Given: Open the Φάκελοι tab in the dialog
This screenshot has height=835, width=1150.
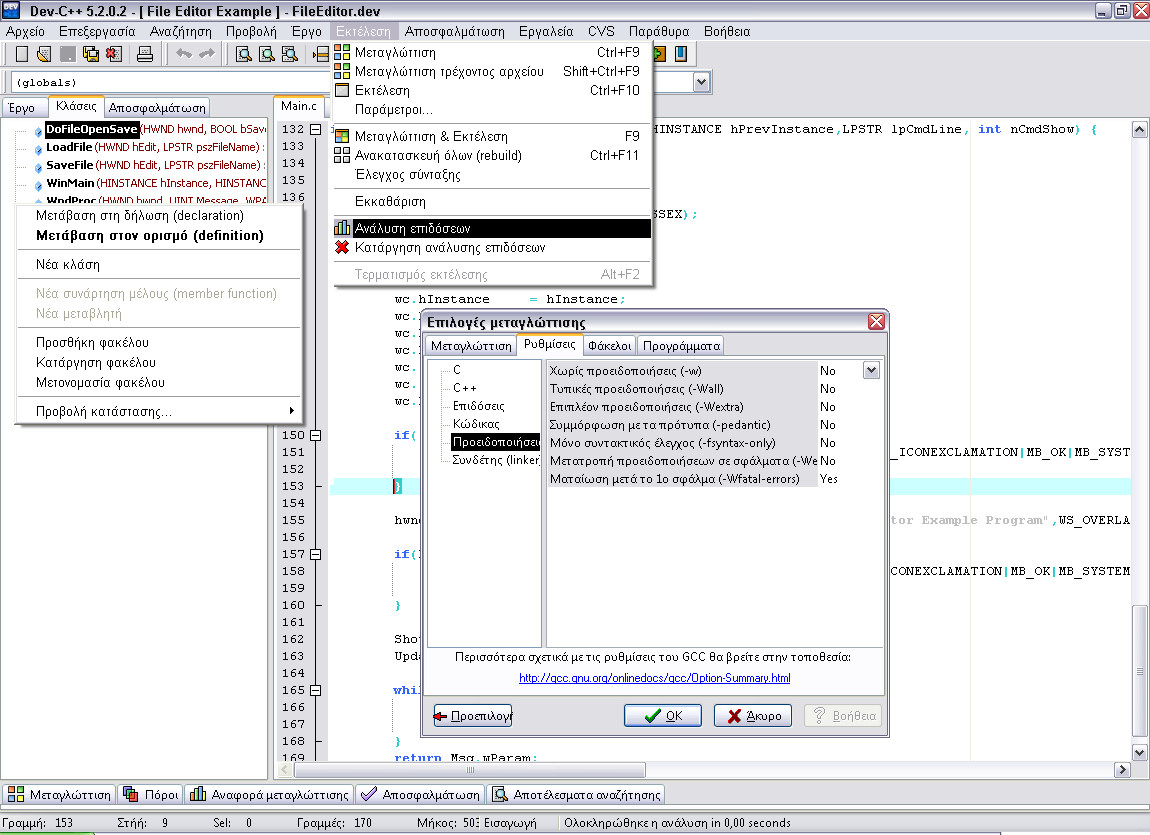Looking at the screenshot, I should coord(609,346).
